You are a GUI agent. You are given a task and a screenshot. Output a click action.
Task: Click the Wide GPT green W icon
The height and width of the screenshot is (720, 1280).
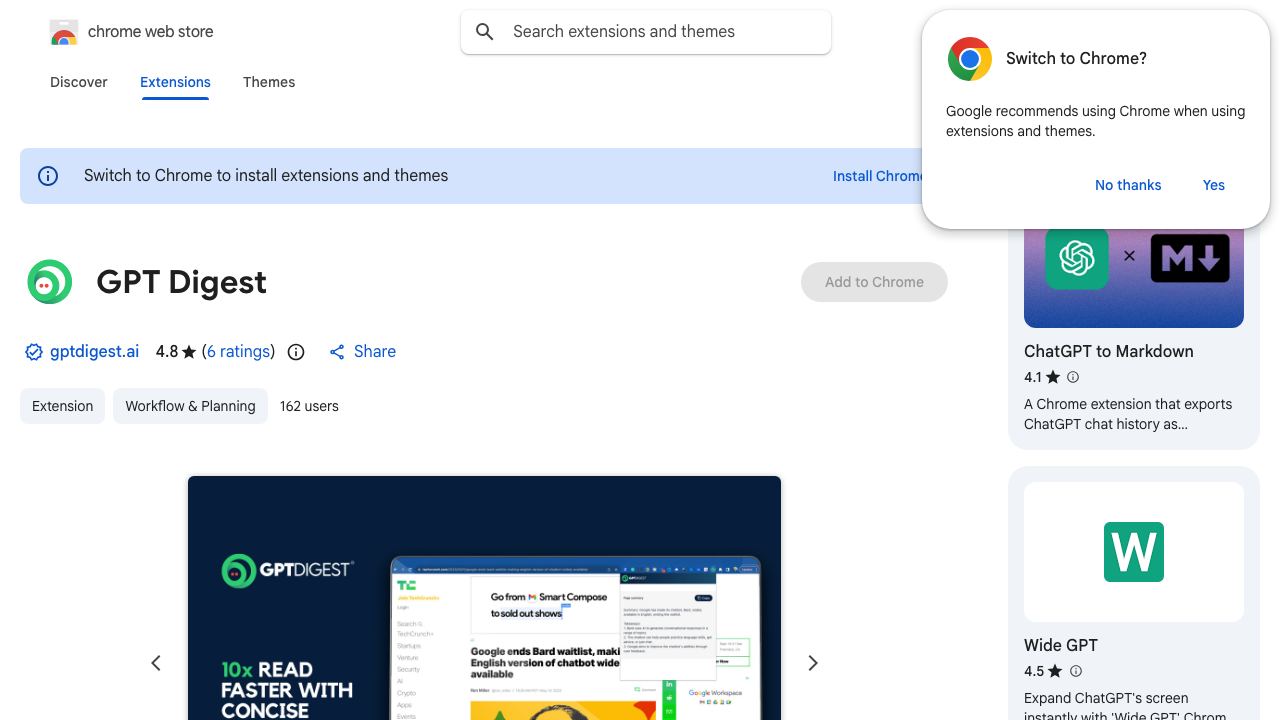pos(1134,552)
